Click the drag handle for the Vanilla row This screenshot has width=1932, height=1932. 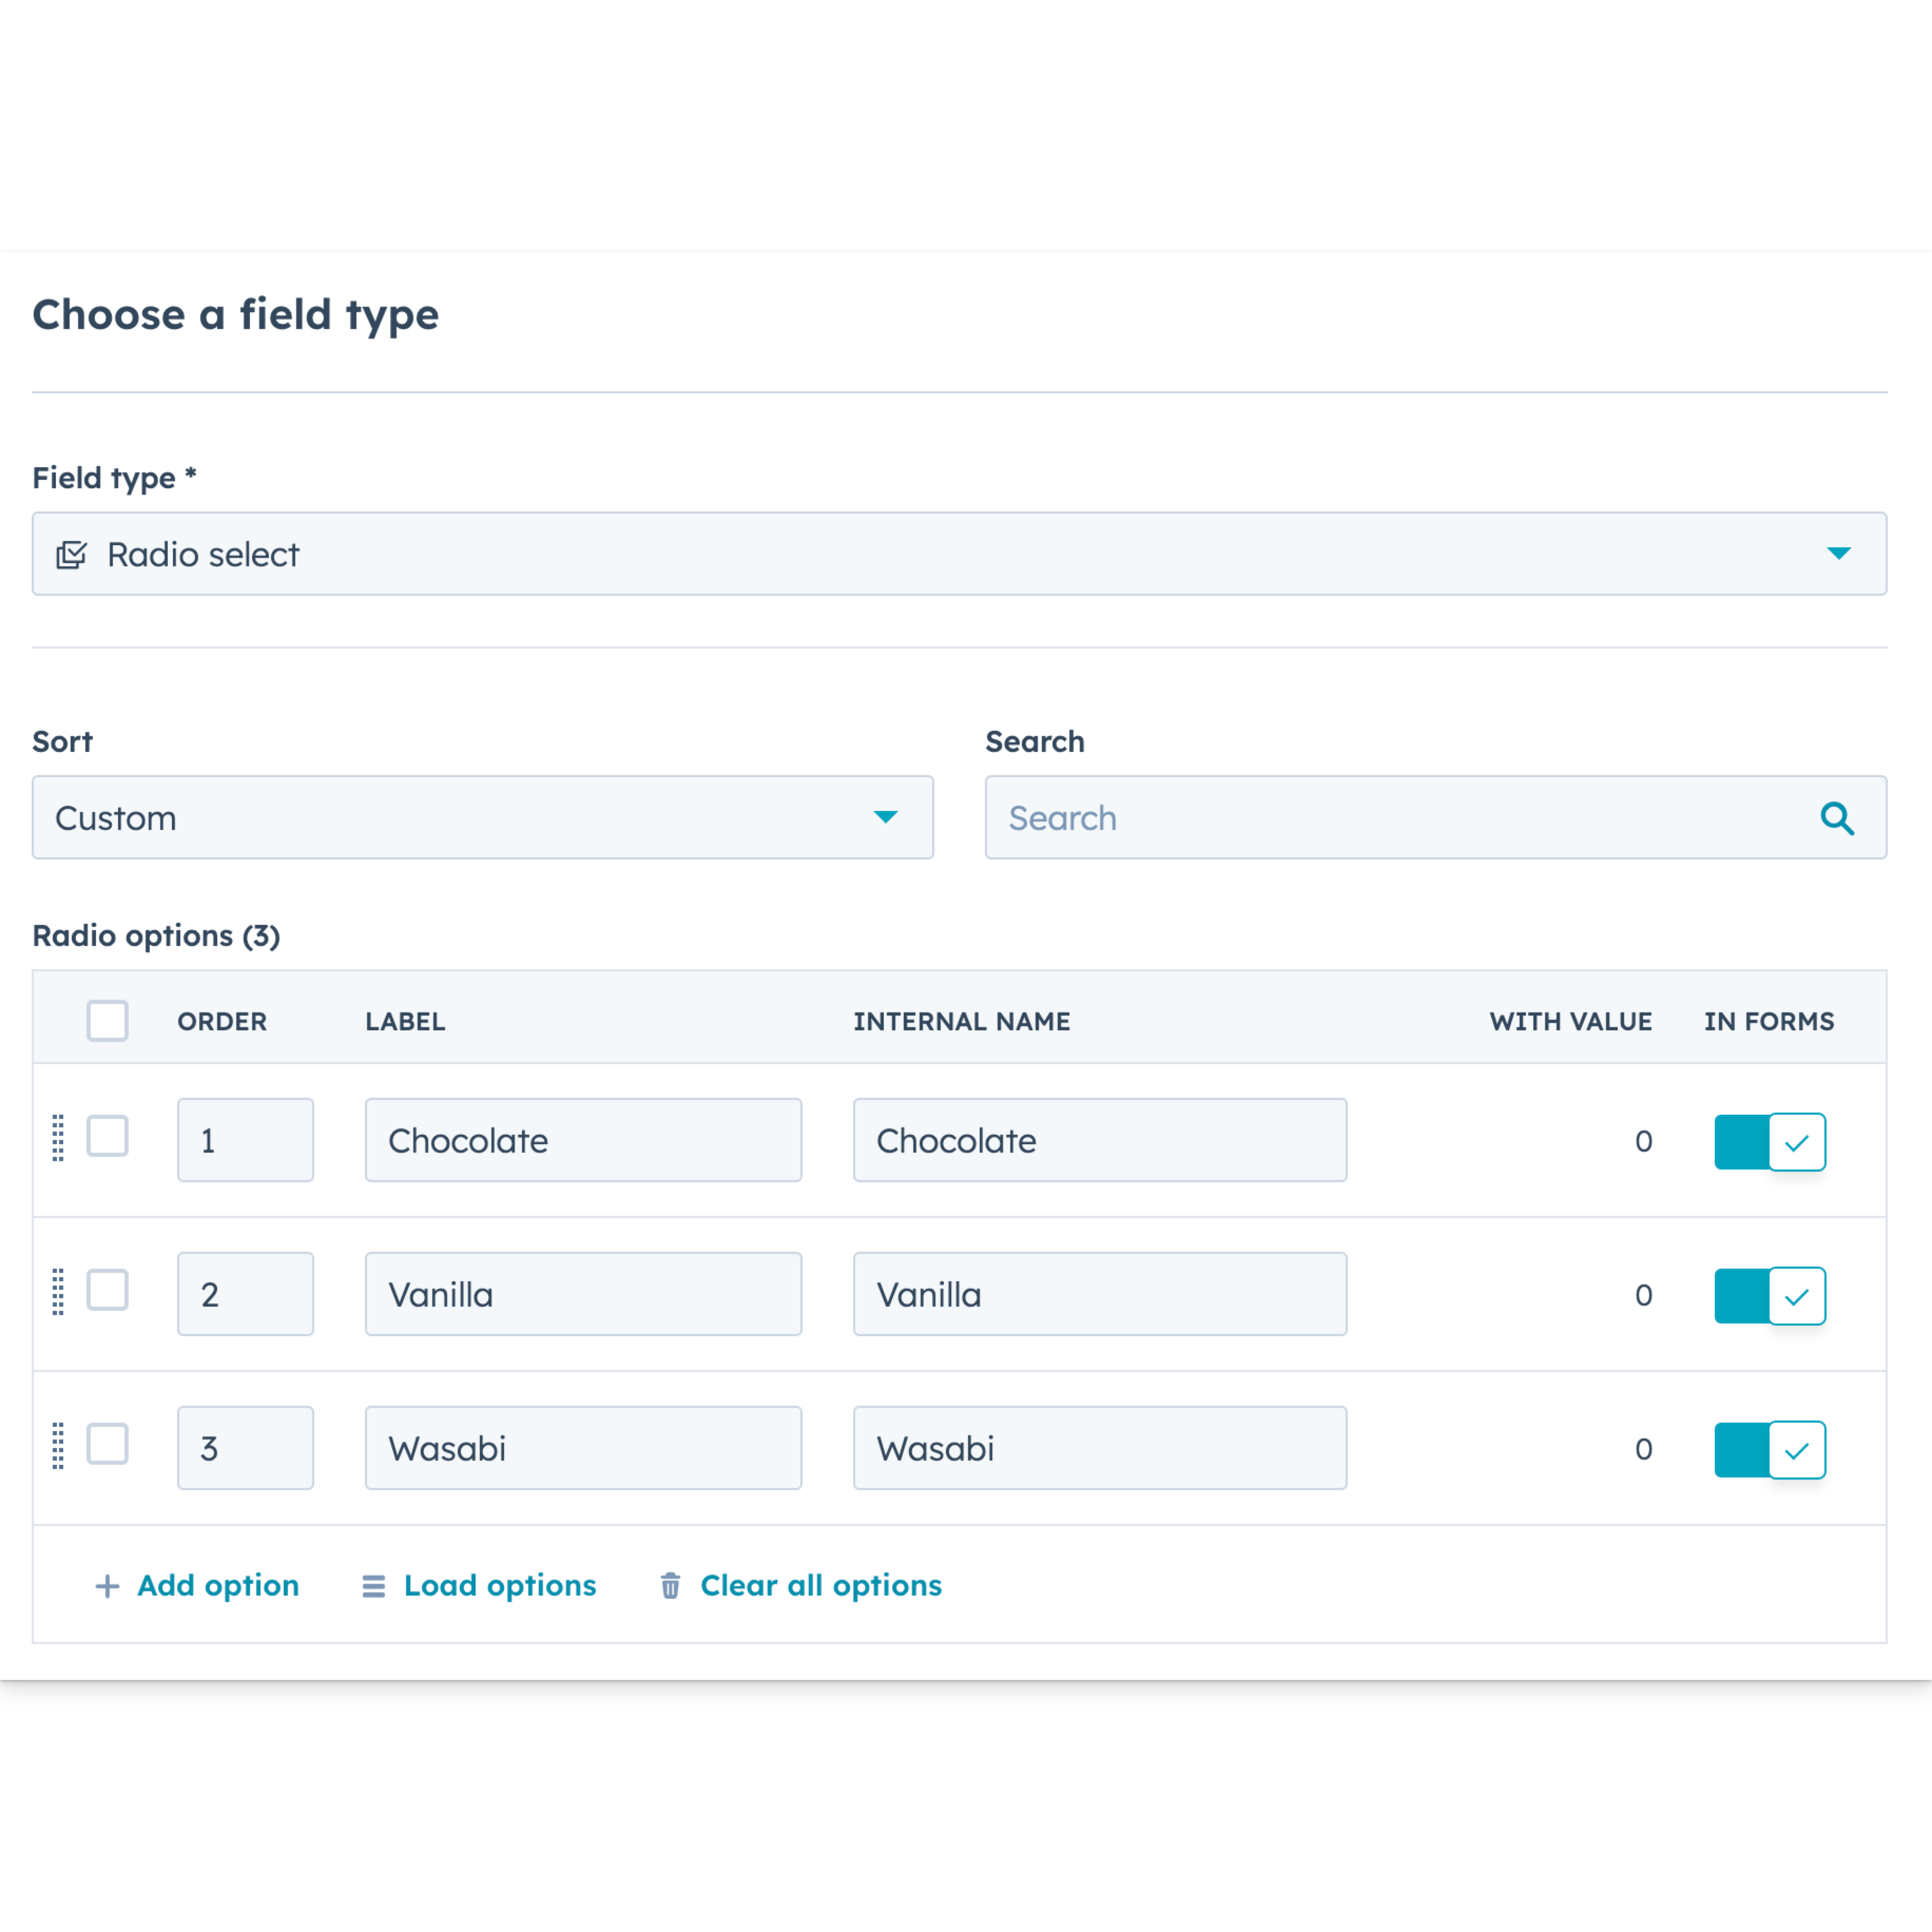point(57,1291)
